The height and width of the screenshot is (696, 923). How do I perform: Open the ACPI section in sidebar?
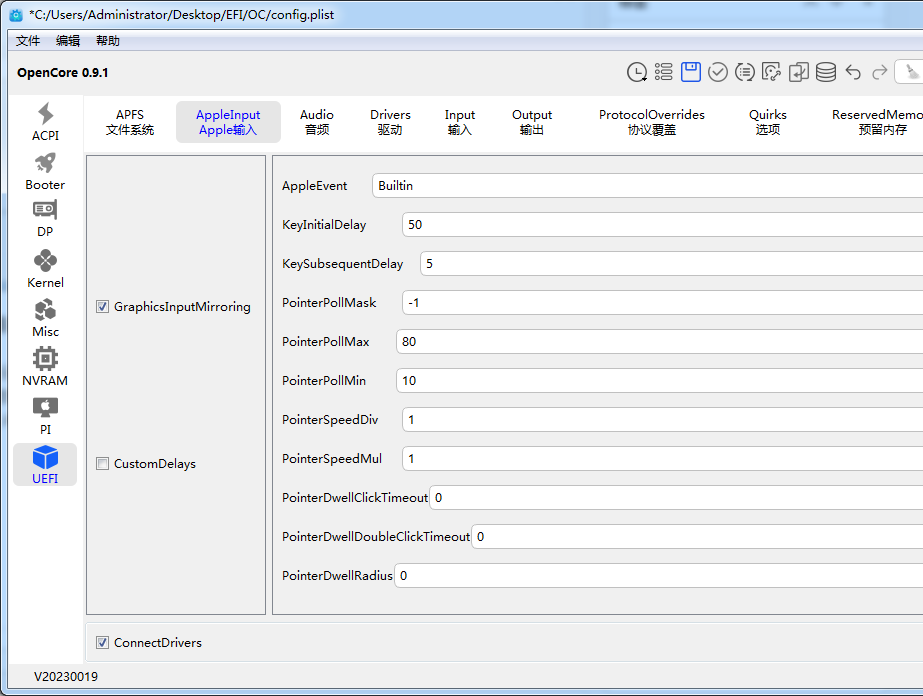tap(45, 122)
